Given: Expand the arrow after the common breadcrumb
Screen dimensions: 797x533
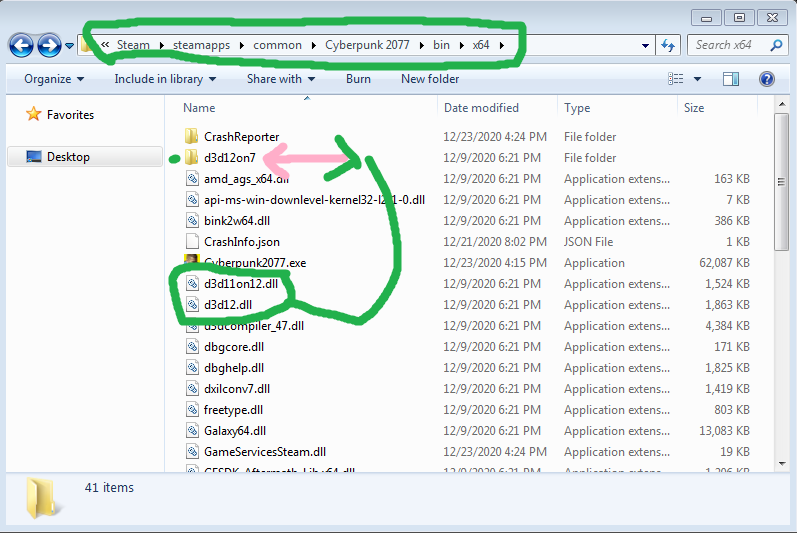Looking at the screenshot, I should tap(314, 45).
